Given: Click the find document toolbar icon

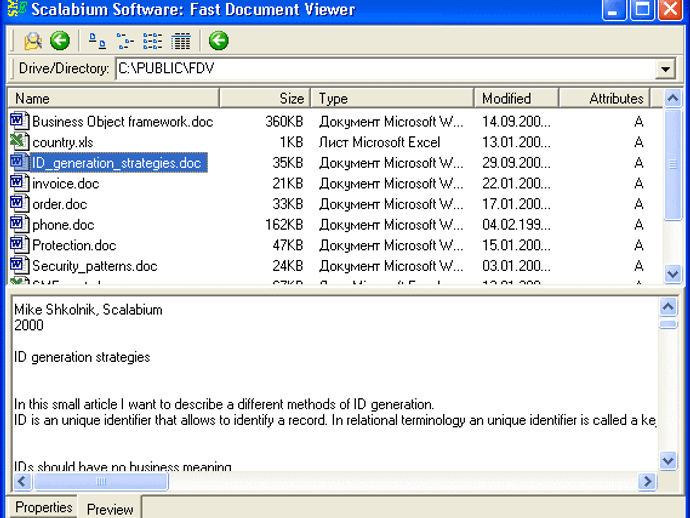Looking at the screenshot, I should tap(33, 41).
